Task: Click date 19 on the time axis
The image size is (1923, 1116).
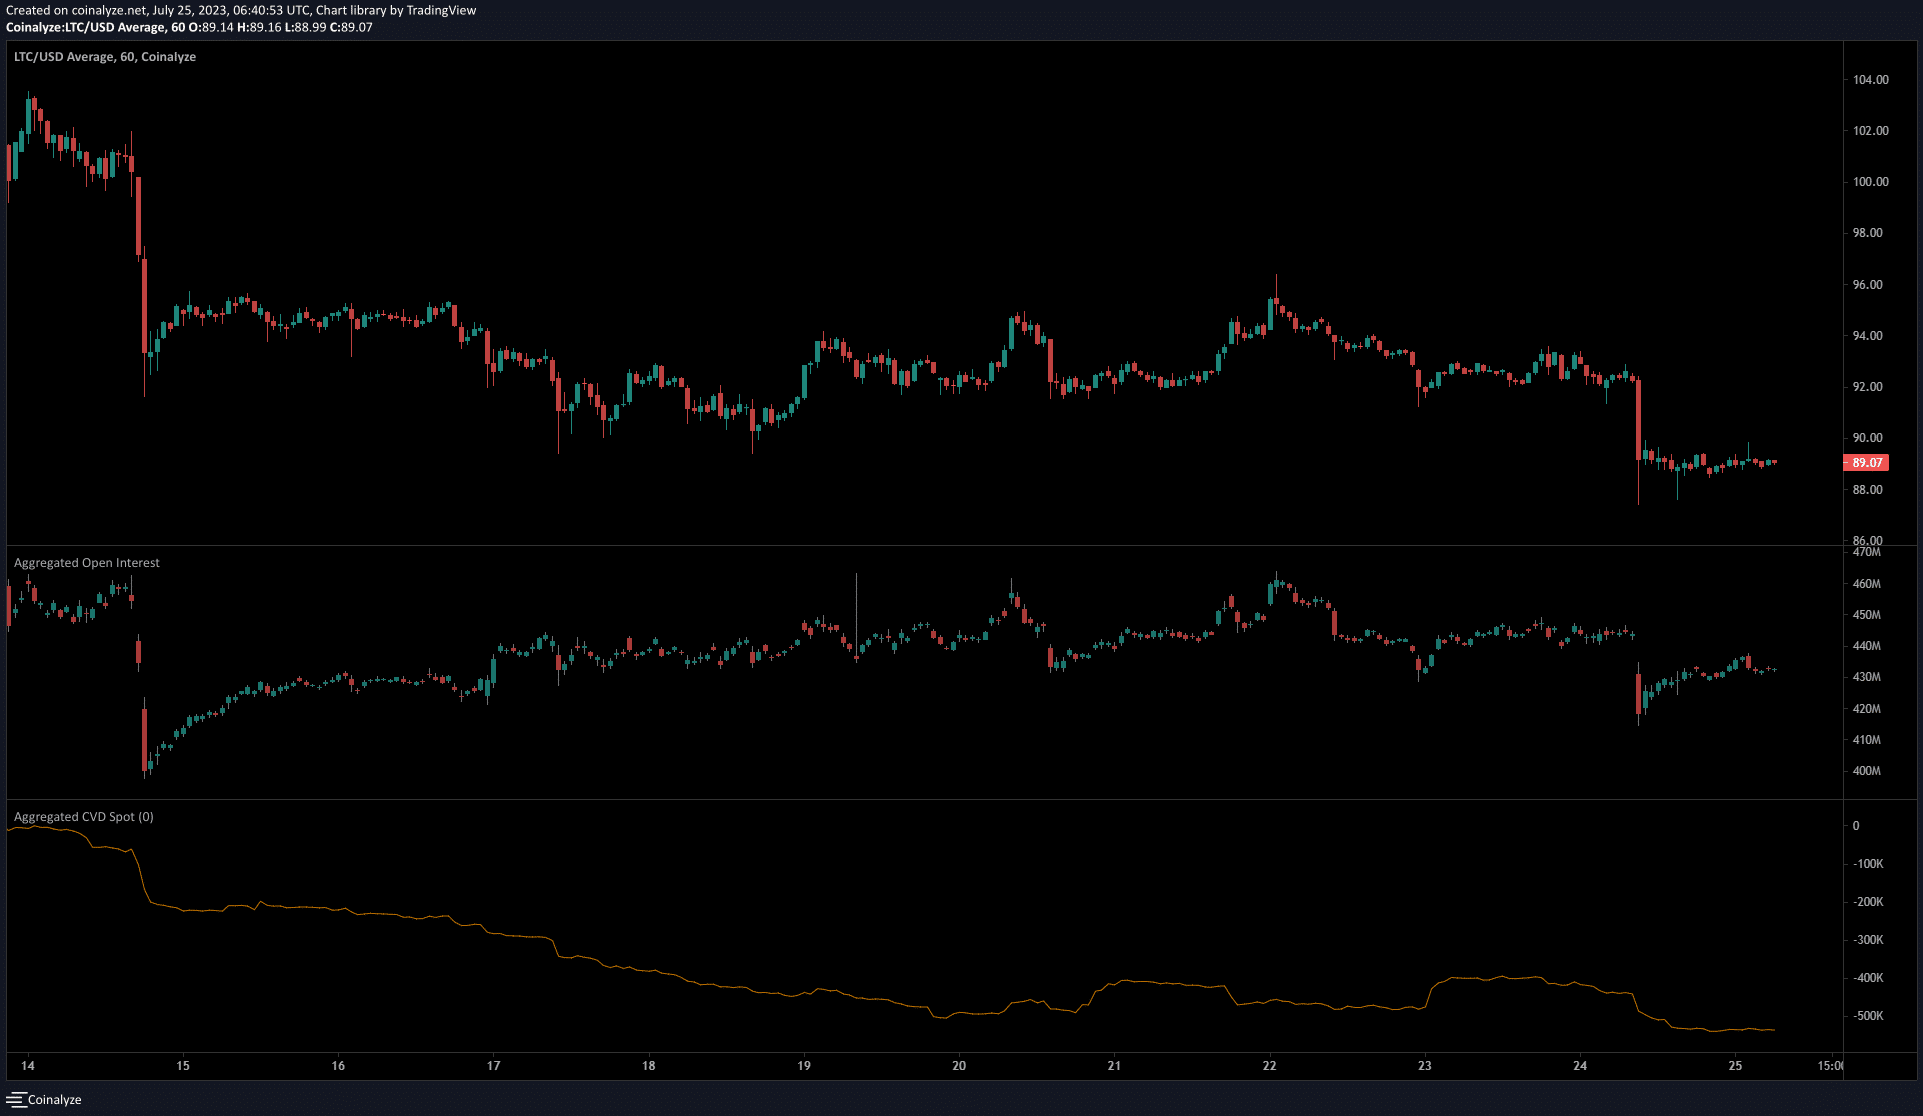Action: coord(804,1066)
